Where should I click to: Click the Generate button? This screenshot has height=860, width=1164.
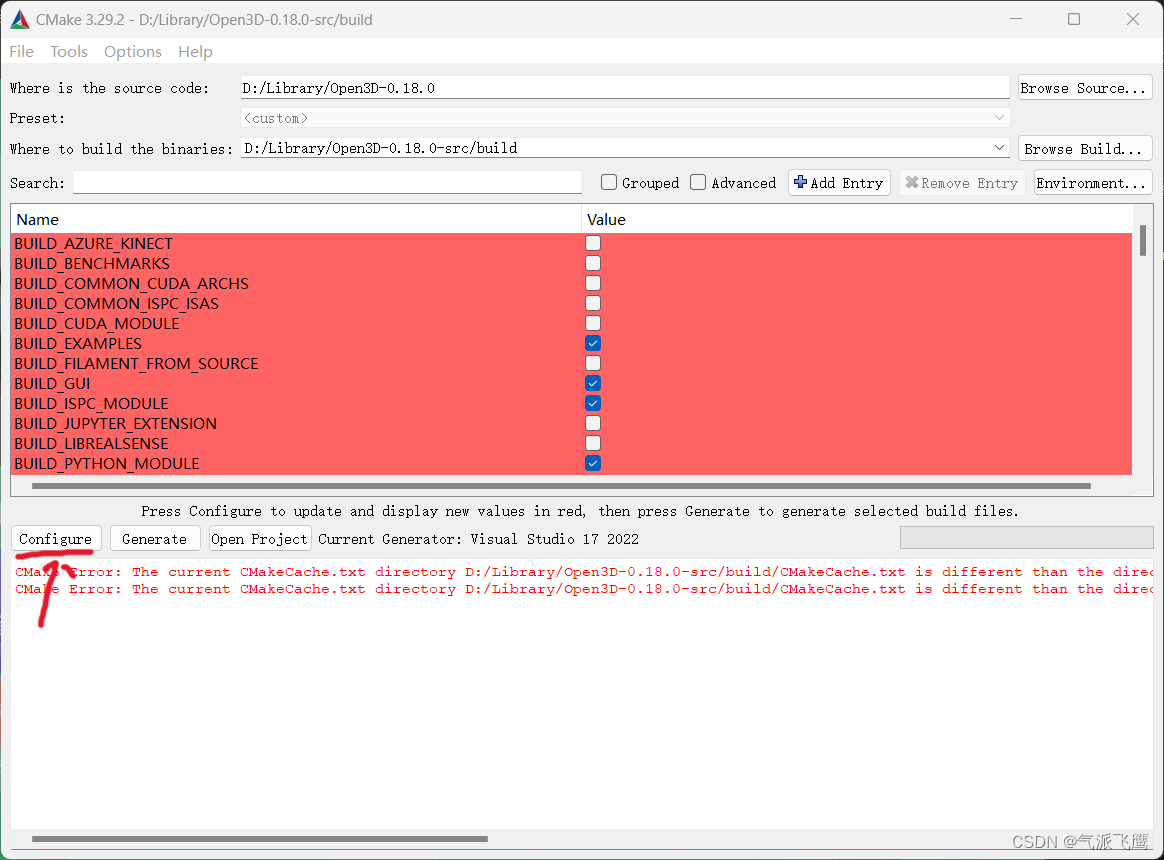154,538
